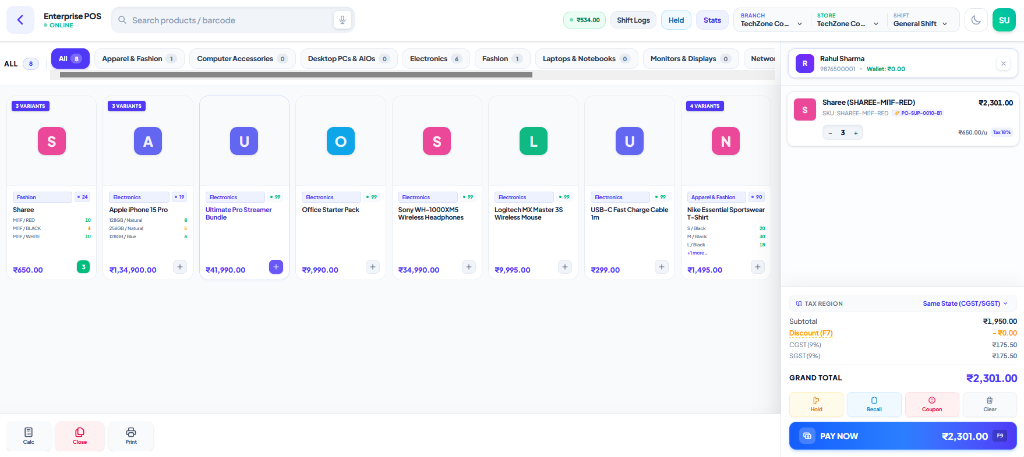This screenshot has width=1024, height=457.
Task: Add Sony WH-1000XM5 Headphones to cart
Action: [x=469, y=266]
